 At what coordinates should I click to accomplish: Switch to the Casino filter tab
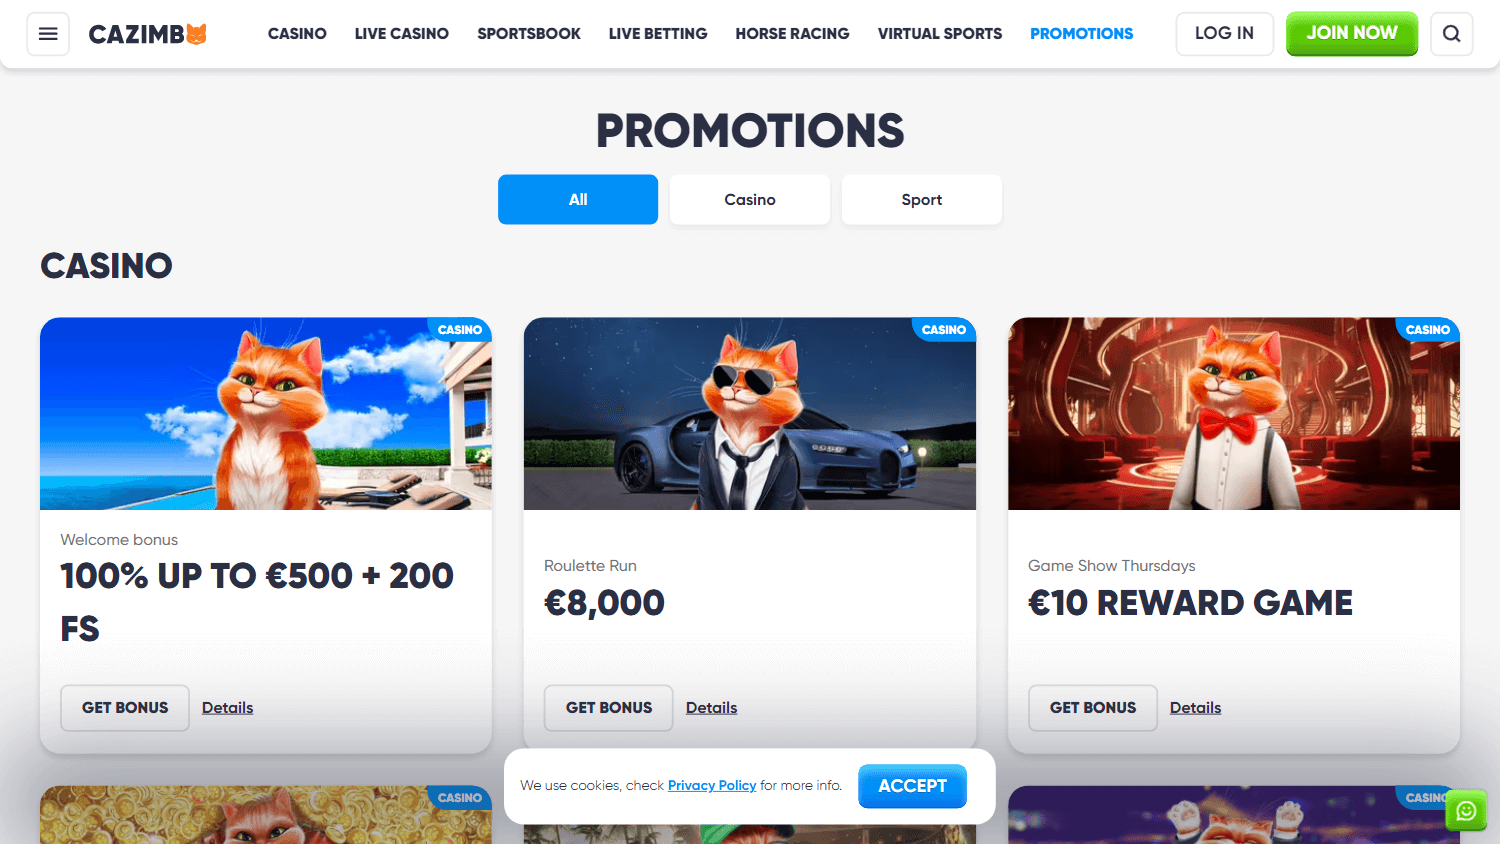(750, 200)
